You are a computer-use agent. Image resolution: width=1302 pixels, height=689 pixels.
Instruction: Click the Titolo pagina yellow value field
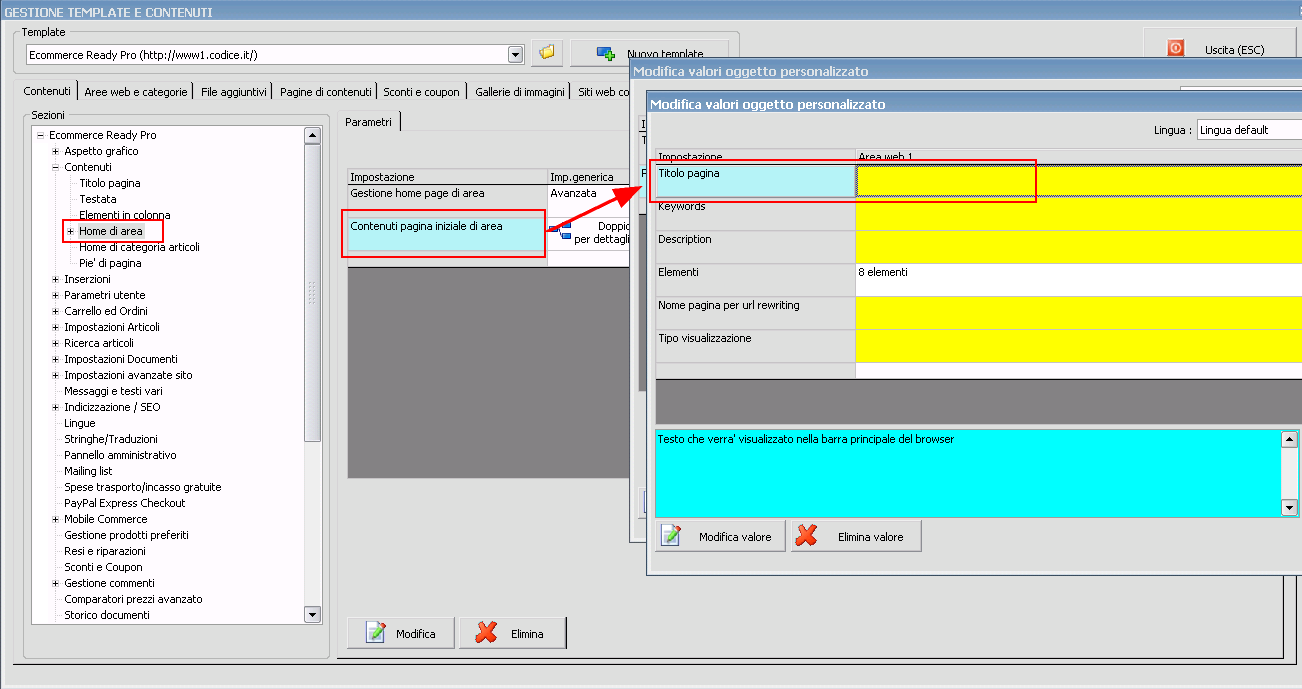(x=1079, y=181)
